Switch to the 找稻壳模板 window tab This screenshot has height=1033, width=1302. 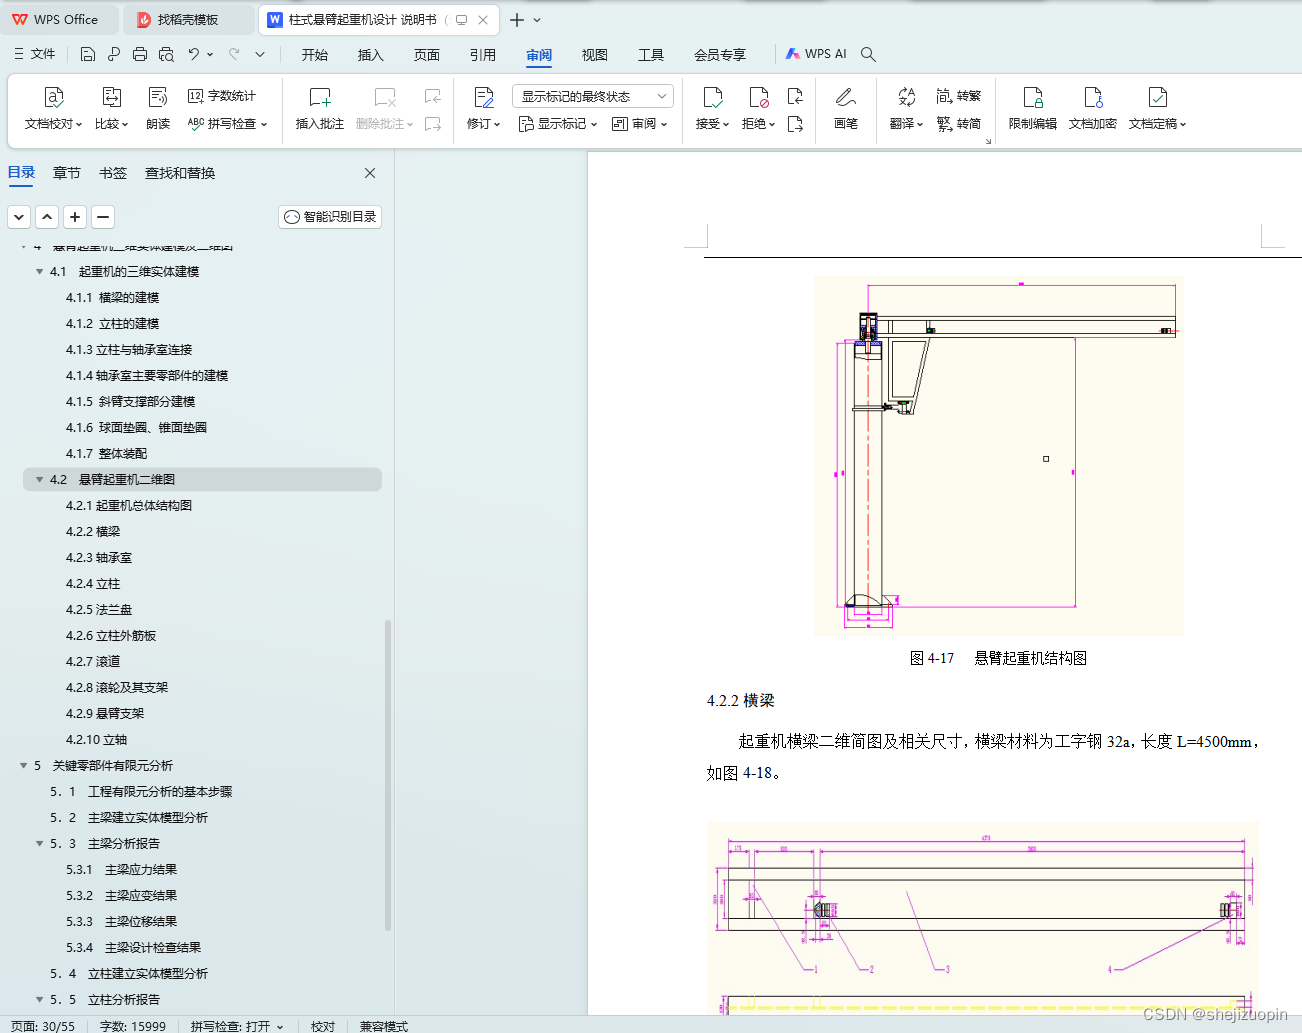point(188,20)
